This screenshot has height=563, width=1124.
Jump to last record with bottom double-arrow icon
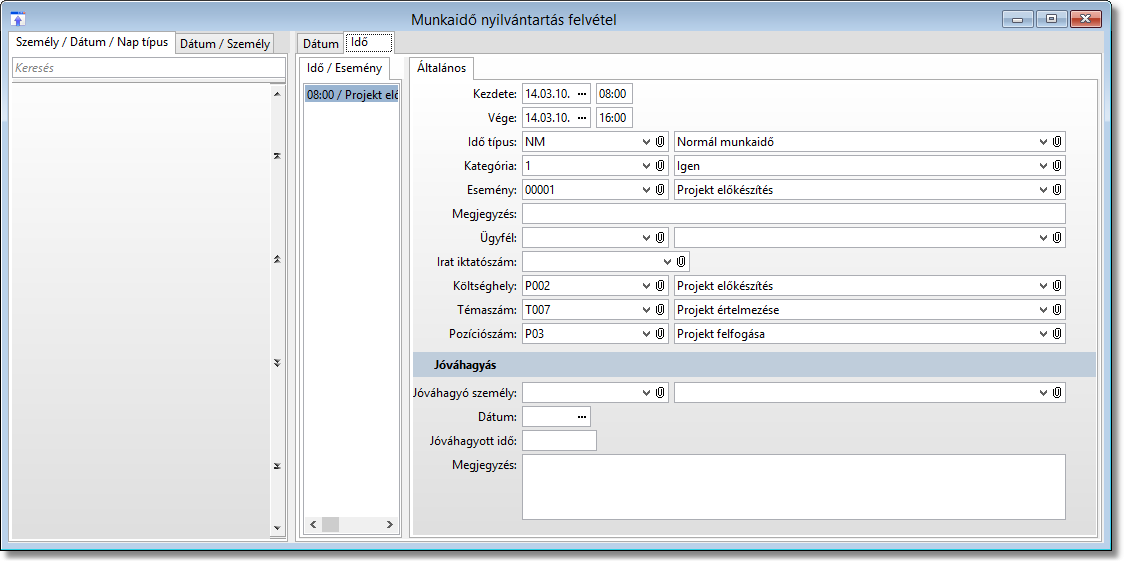pyautogui.click(x=277, y=466)
